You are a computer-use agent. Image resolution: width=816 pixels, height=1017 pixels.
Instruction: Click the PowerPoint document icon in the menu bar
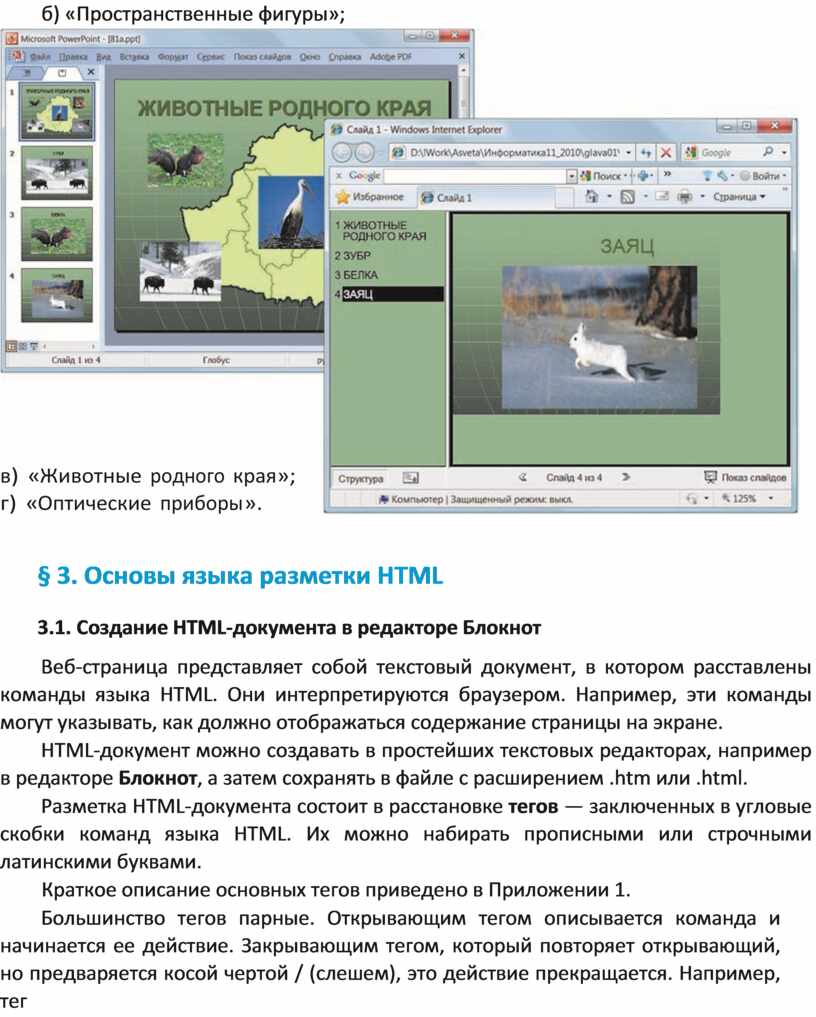16,57
